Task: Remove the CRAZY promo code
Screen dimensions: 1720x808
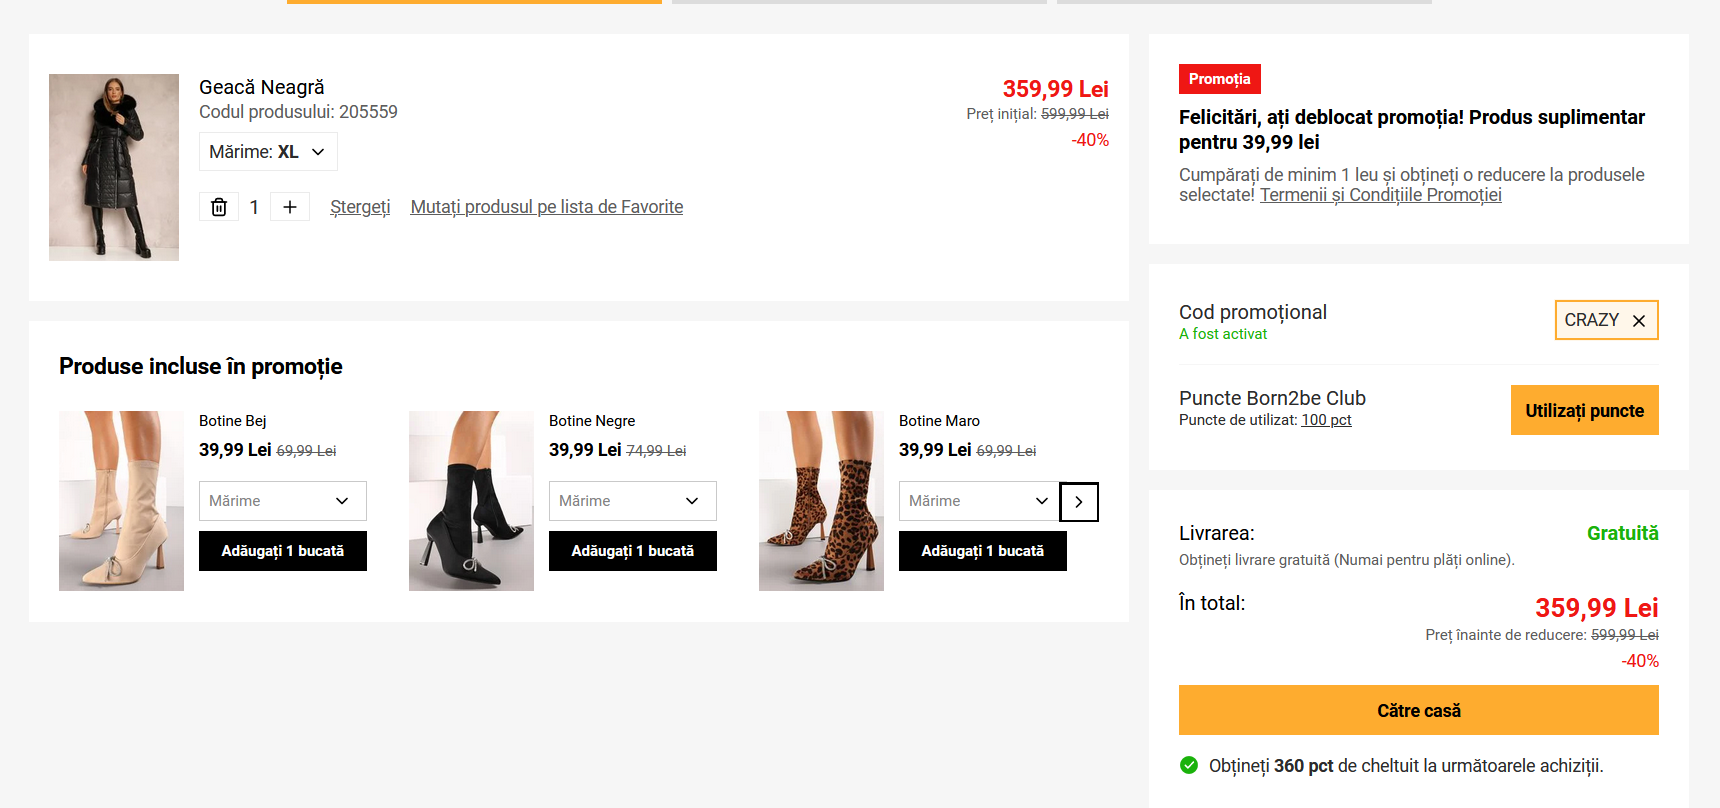Action: (x=1639, y=321)
